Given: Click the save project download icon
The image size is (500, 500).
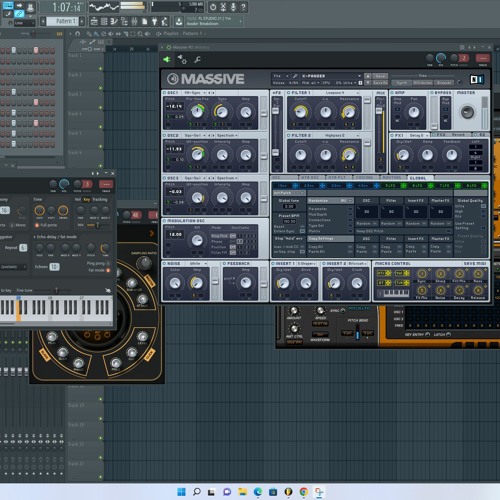Looking at the screenshot, I should point(179,22).
